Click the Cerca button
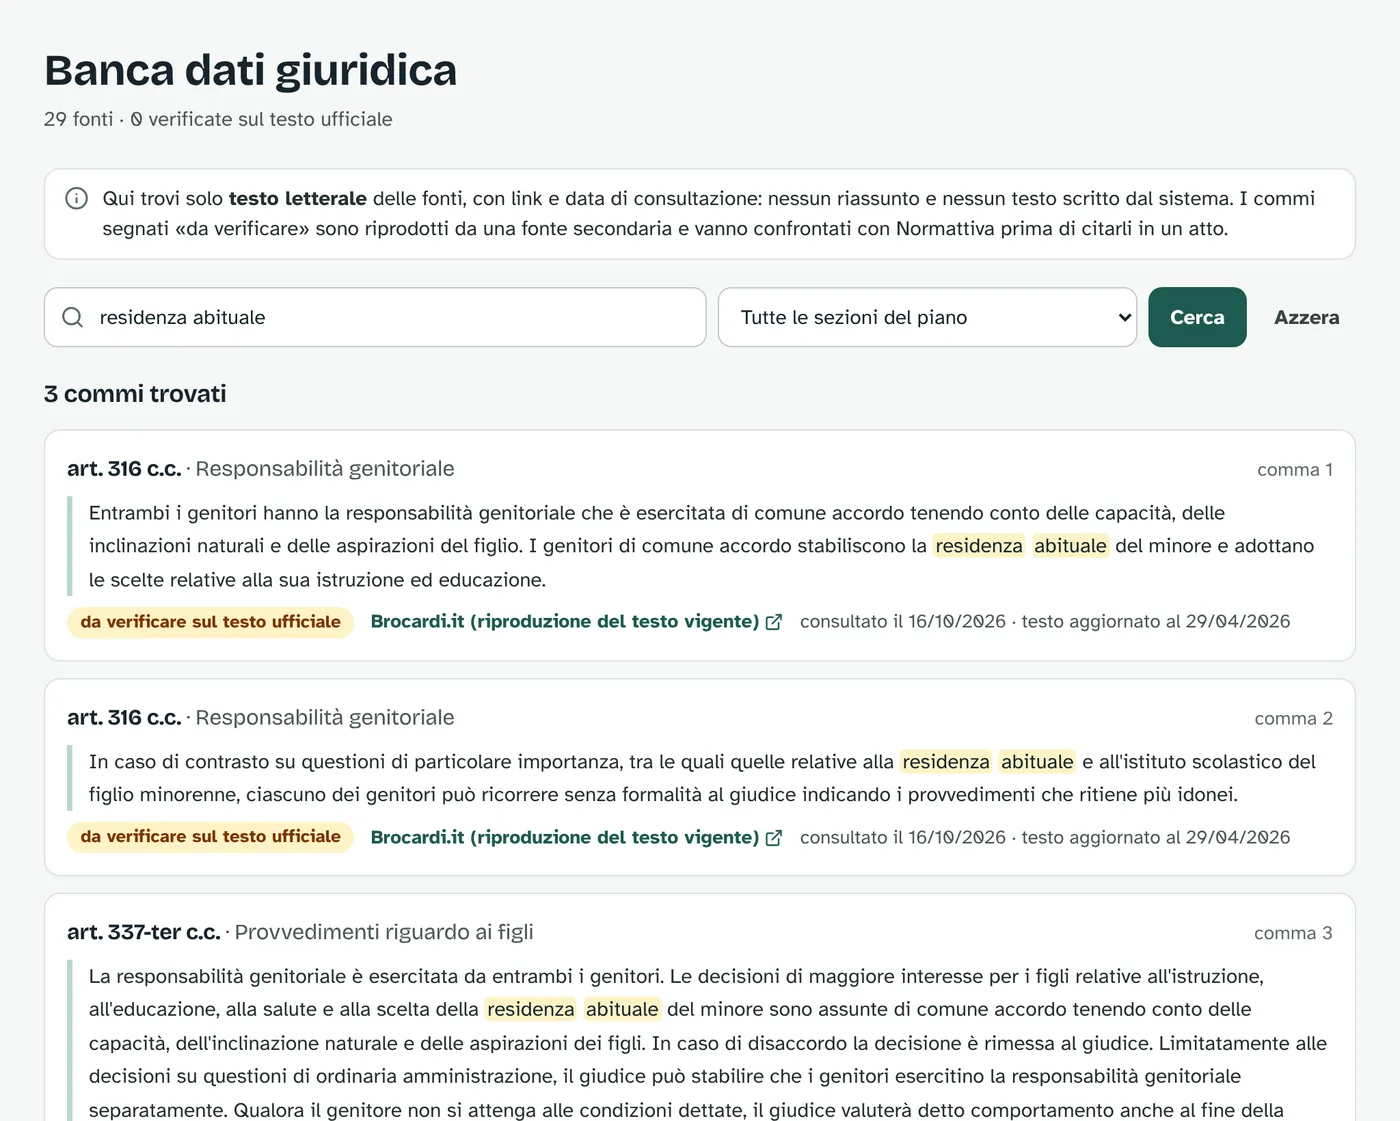The width and height of the screenshot is (1400, 1121). [1197, 317]
